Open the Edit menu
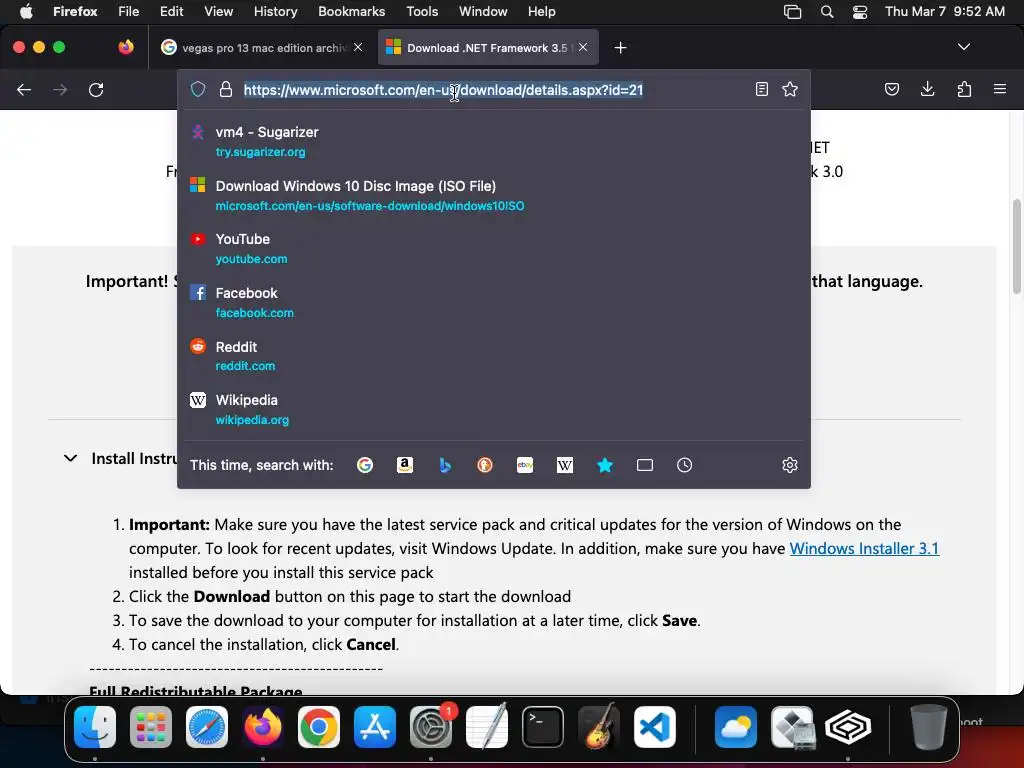Screen dimensions: 1024x768 coord(172,11)
